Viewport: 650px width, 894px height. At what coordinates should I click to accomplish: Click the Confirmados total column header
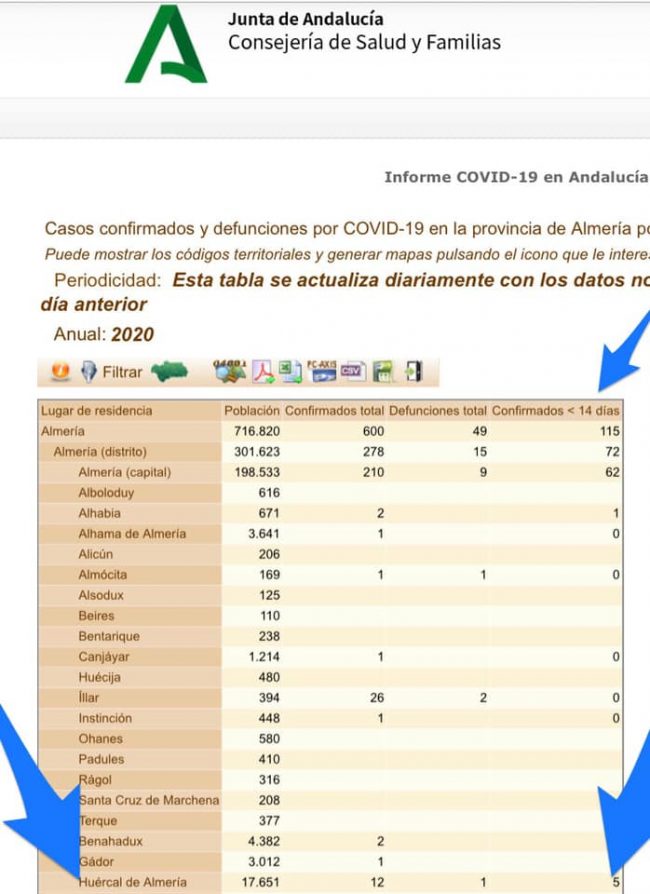click(x=333, y=411)
